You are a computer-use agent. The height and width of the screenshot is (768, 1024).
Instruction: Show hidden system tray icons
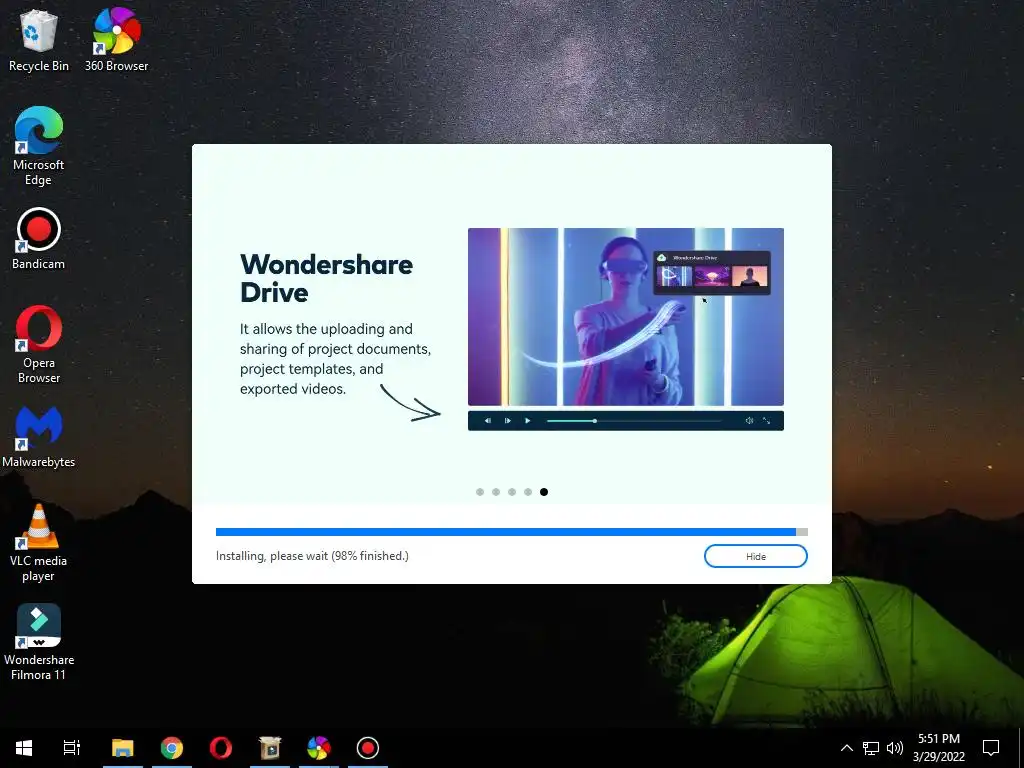tap(846, 748)
